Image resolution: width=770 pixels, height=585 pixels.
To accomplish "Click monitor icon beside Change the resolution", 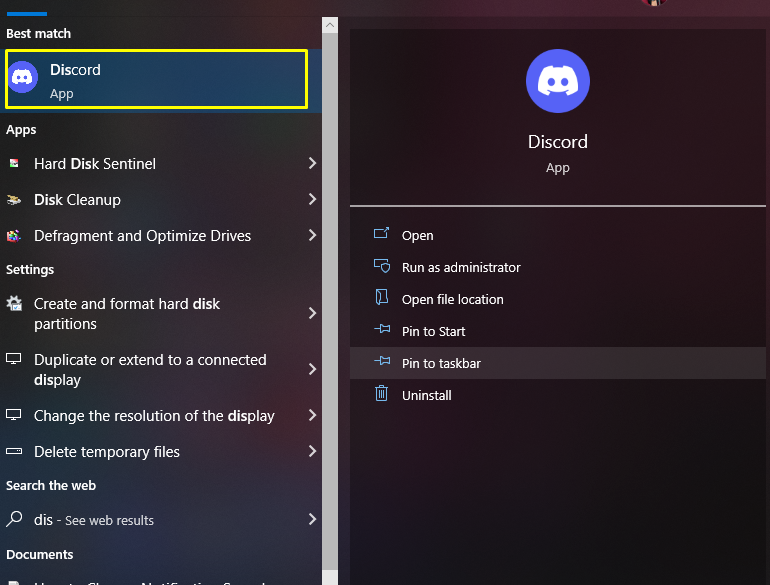I will 14,415.
